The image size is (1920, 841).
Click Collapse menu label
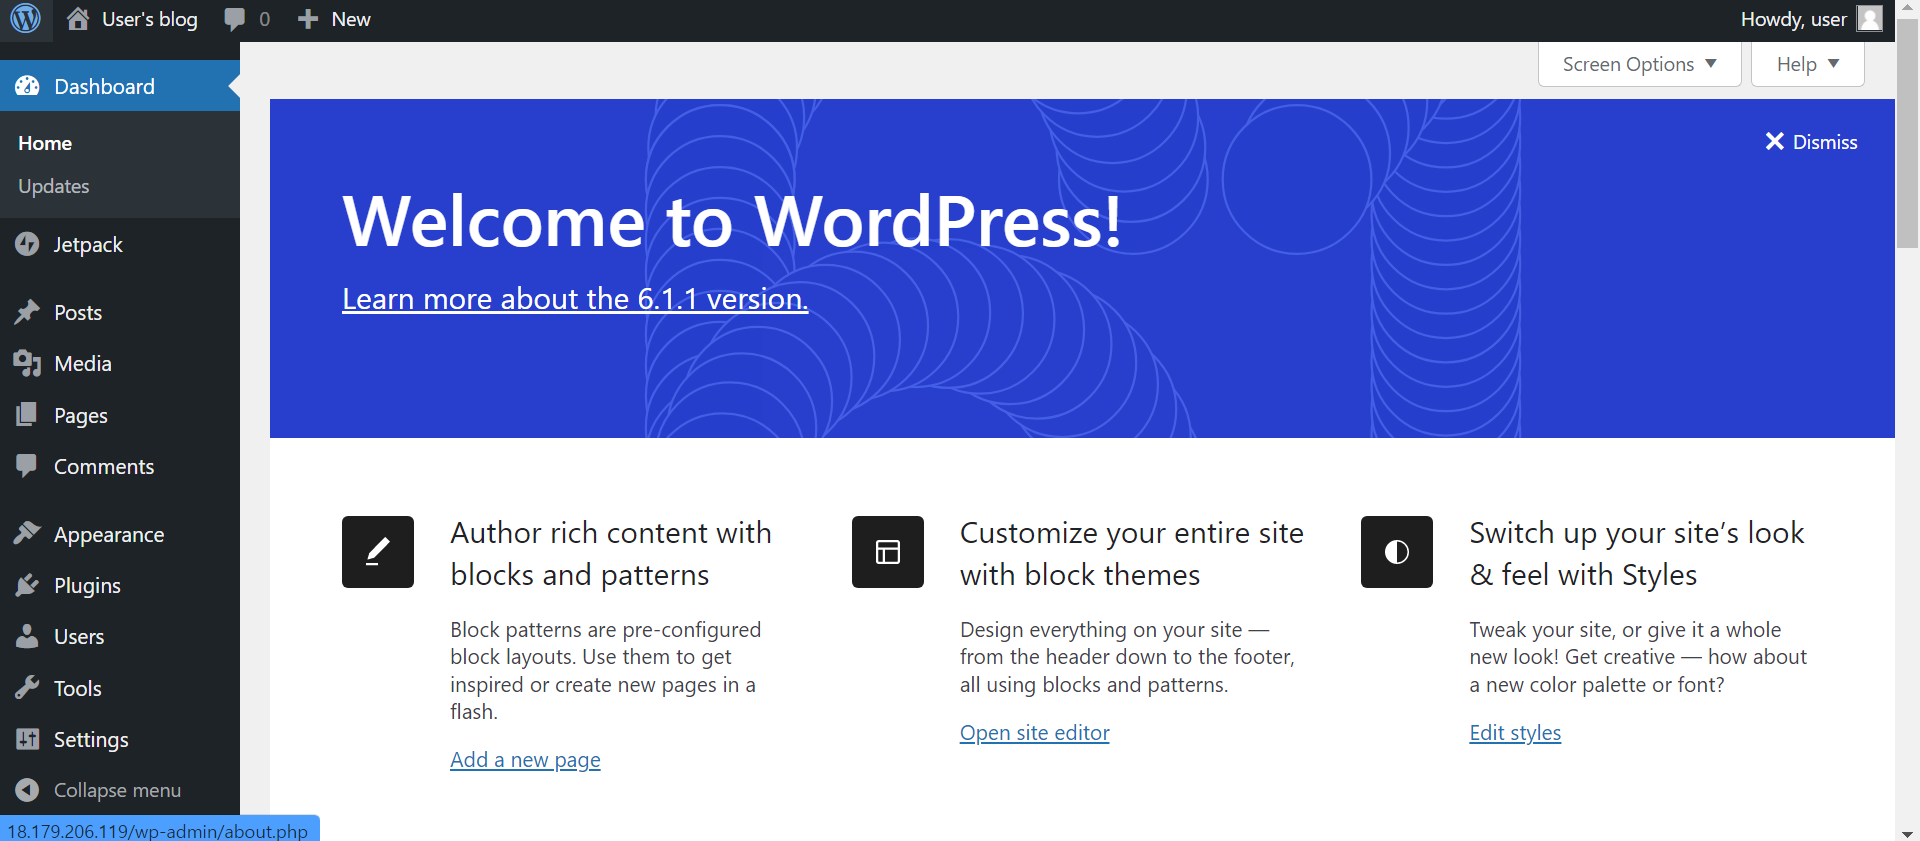pyautogui.click(x=117, y=790)
